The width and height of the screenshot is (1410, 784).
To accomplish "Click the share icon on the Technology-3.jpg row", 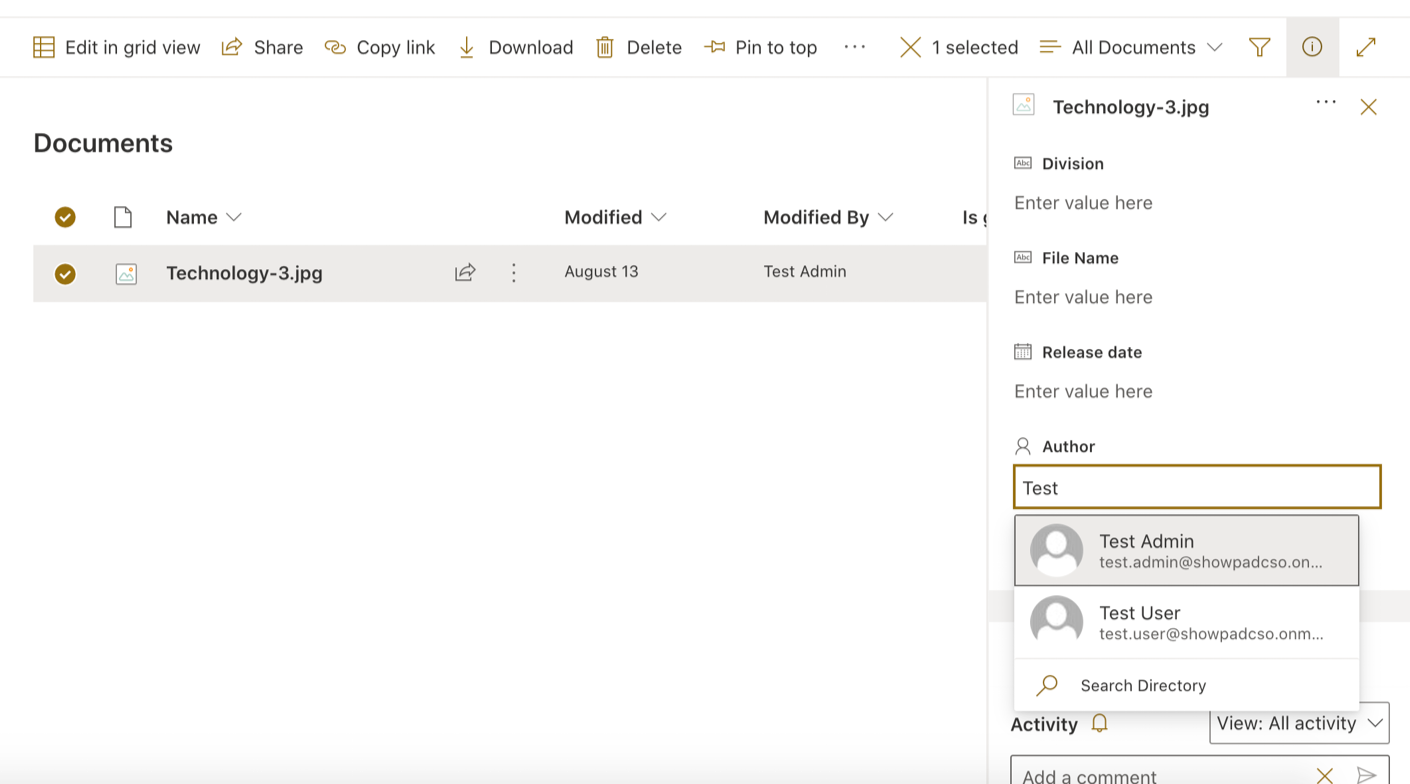I will coord(465,272).
